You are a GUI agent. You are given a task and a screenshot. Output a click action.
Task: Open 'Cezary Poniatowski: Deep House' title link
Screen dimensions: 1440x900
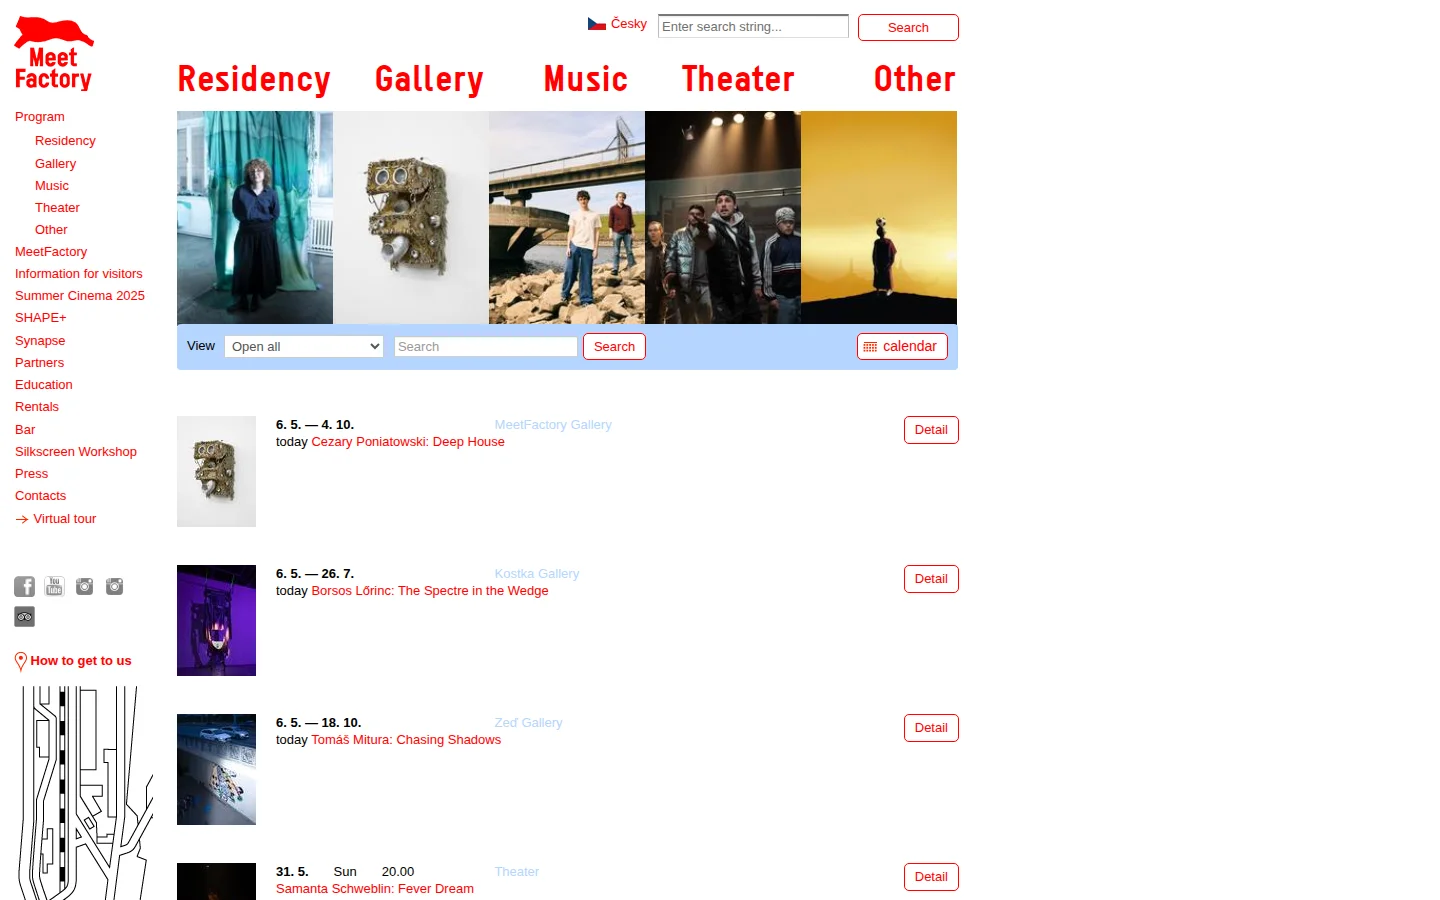click(x=408, y=442)
